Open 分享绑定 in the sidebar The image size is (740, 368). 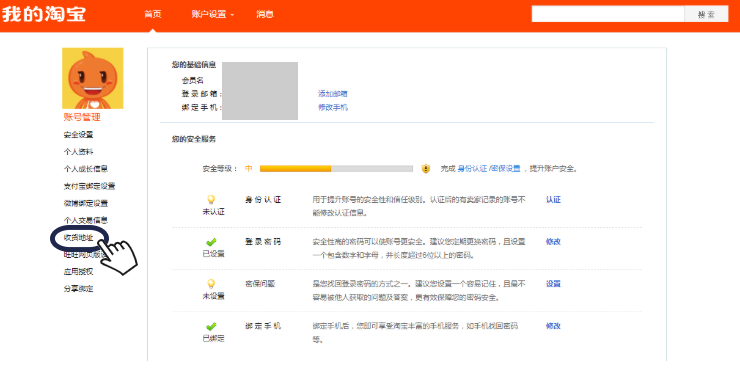click(78, 289)
